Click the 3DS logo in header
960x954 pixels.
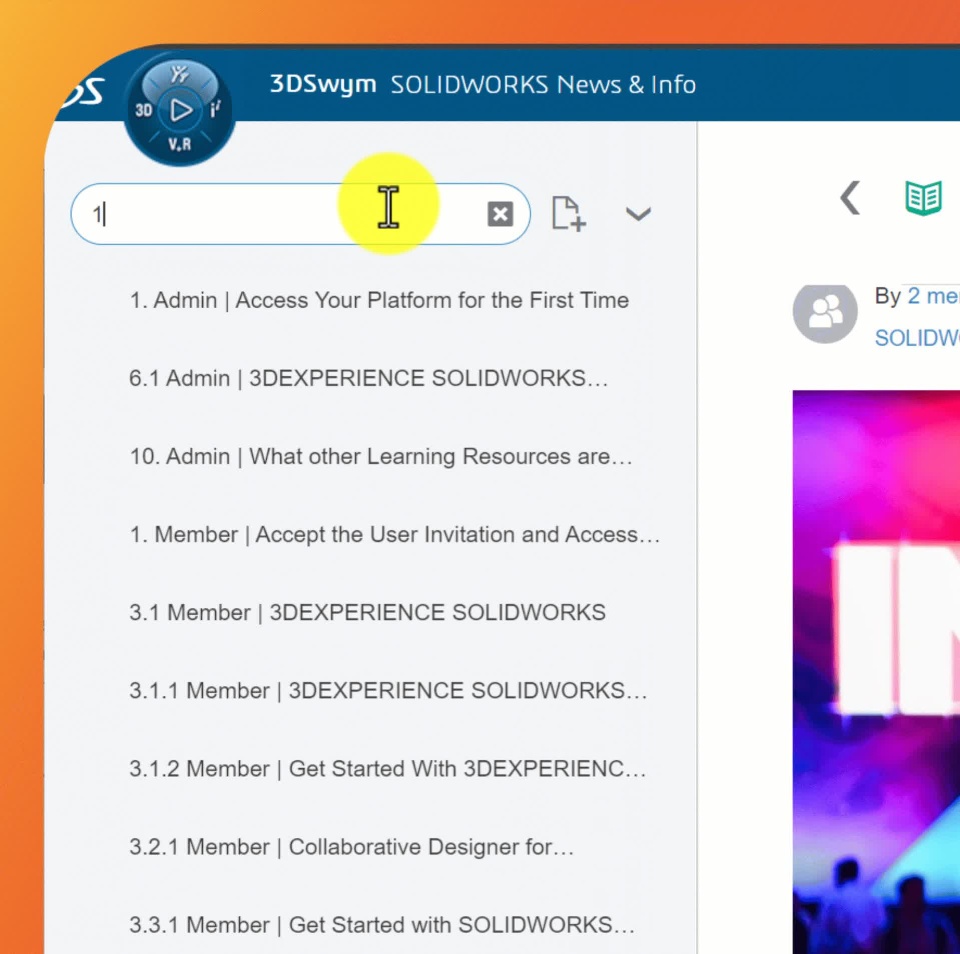(84, 94)
